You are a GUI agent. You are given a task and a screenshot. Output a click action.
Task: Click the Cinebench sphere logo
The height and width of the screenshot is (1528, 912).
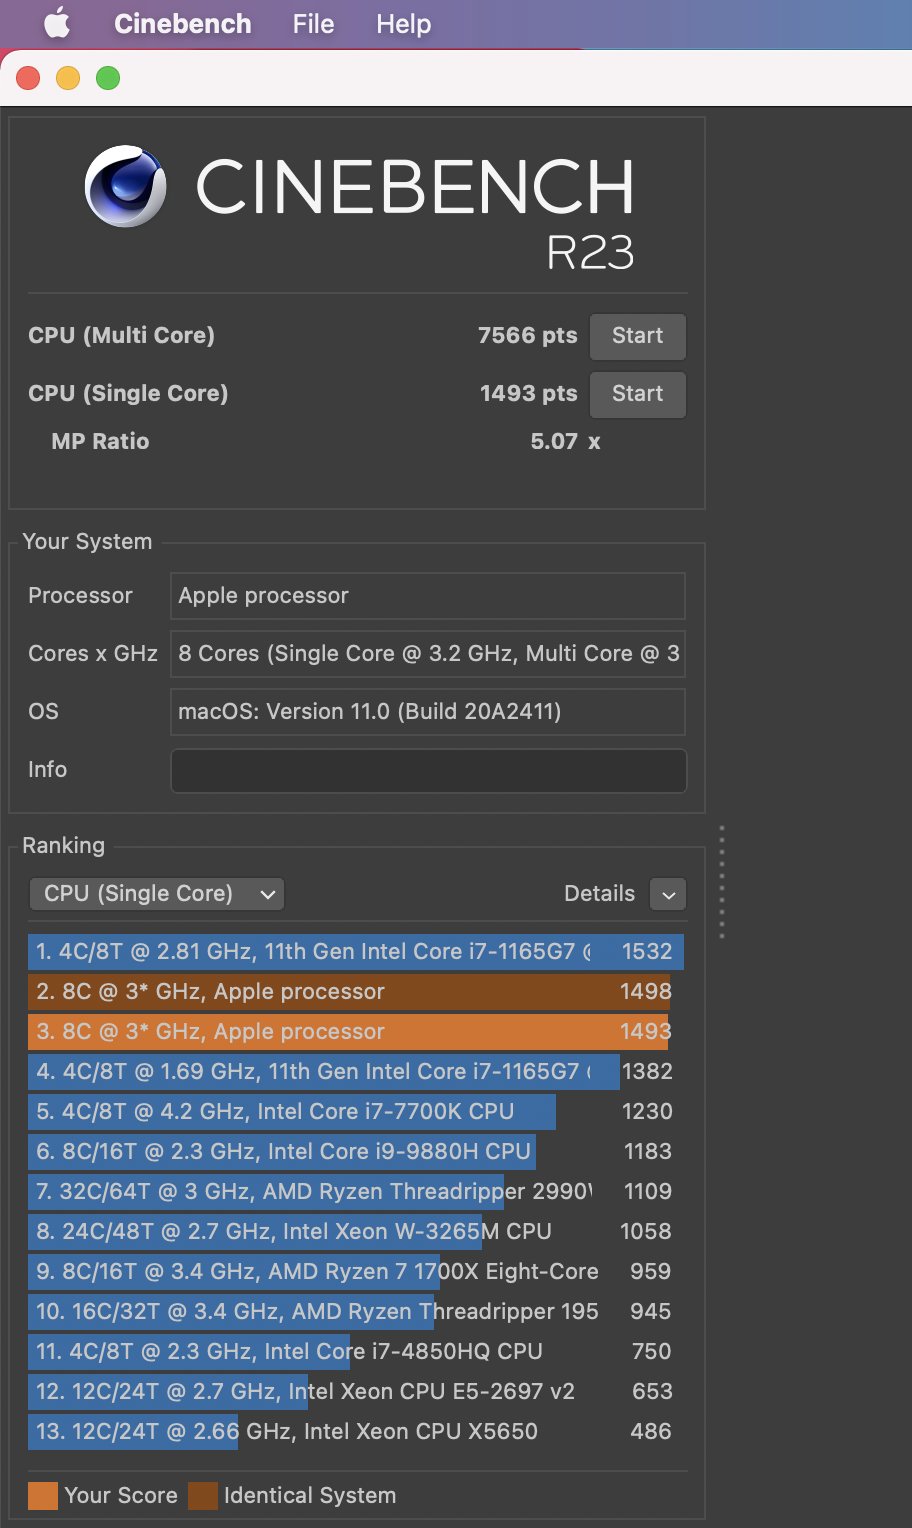pos(125,187)
